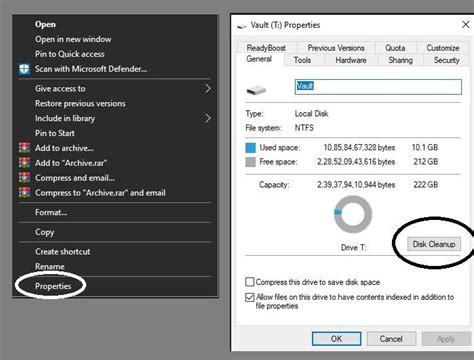This screenshot has height=360, width=474.
Task: Select Compress and email... entry
Action: [x=75, y=178]
